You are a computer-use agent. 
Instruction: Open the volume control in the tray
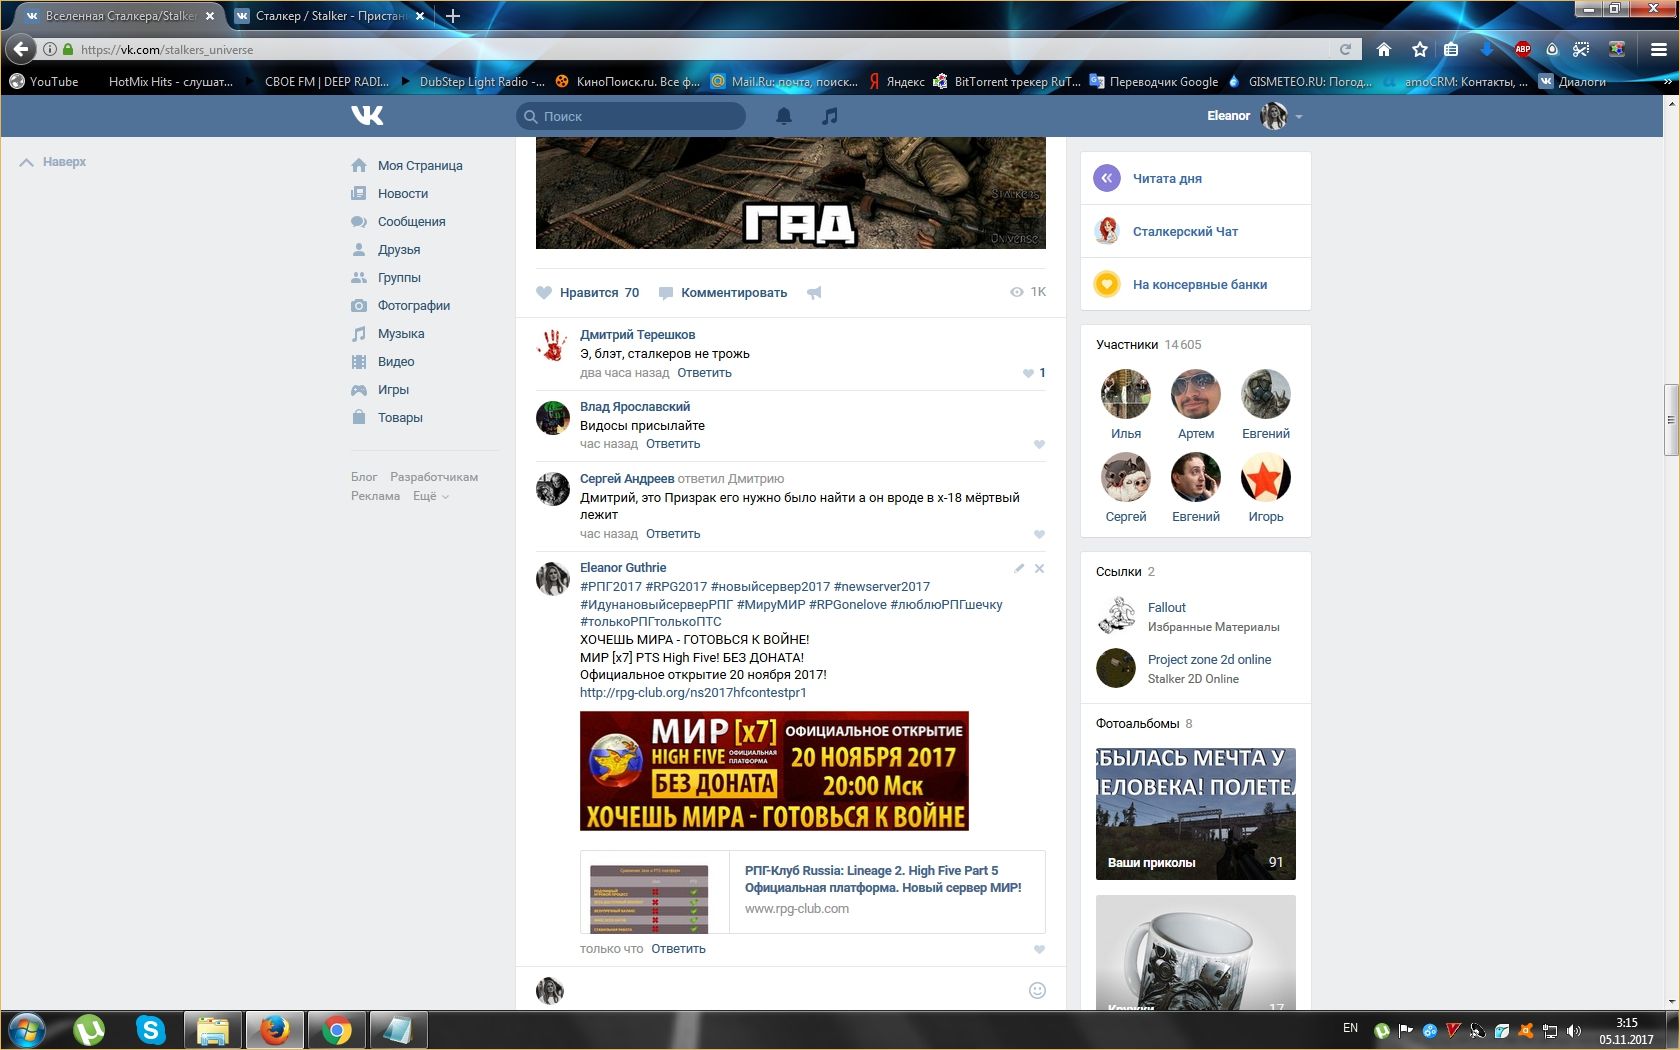[1574, 1030]
